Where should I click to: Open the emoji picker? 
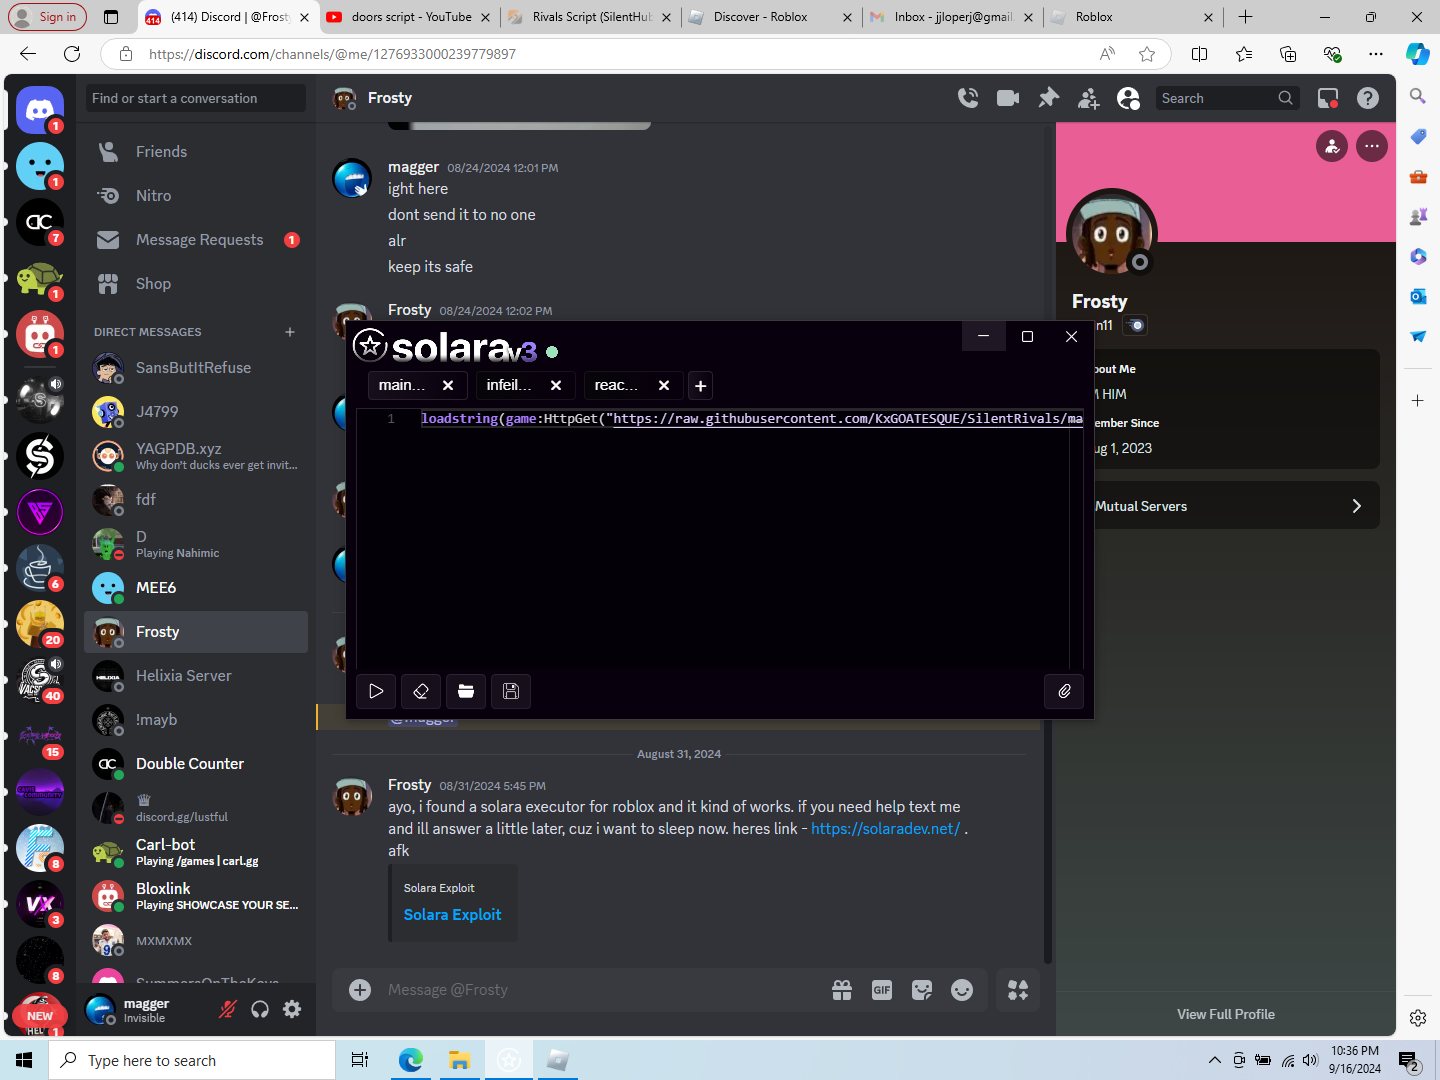click(x=962, y=990)
